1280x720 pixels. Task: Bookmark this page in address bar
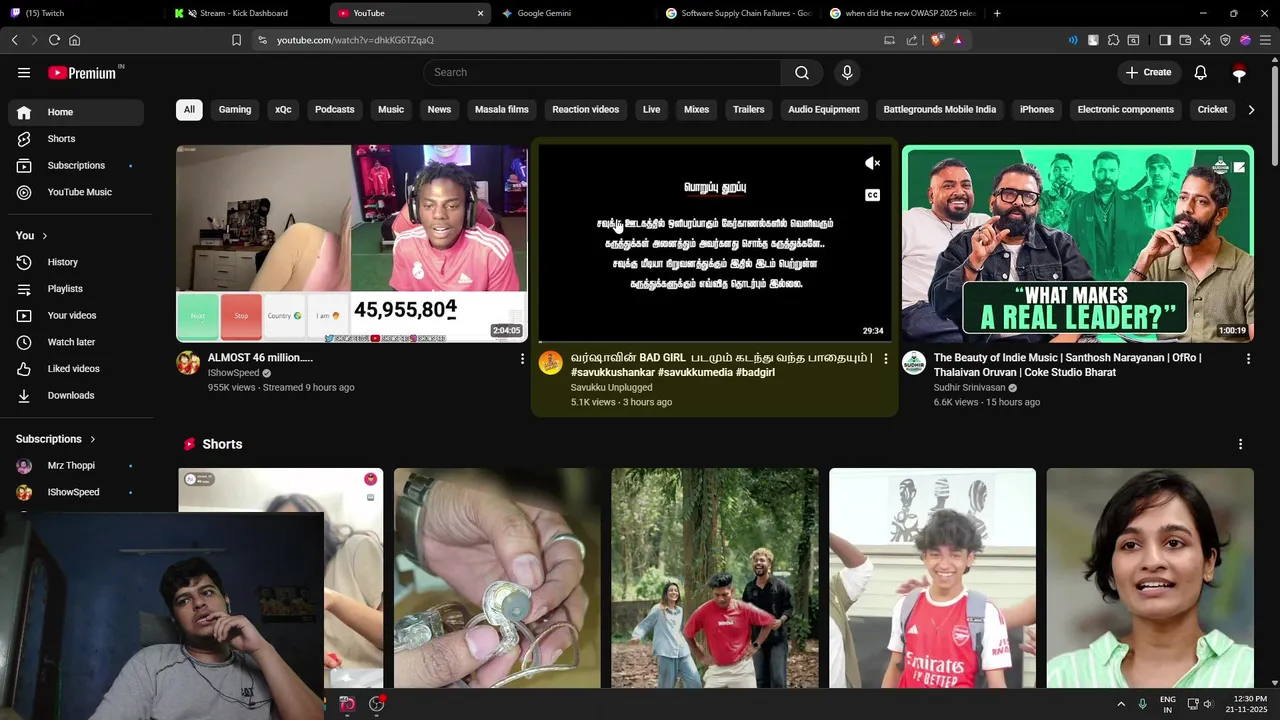pos(236,40)
